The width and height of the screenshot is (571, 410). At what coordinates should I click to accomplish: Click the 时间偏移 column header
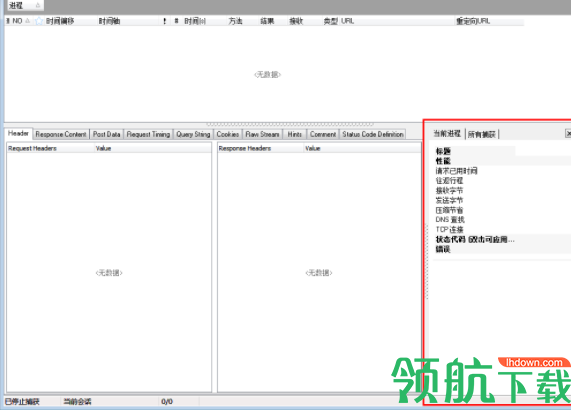60,21
